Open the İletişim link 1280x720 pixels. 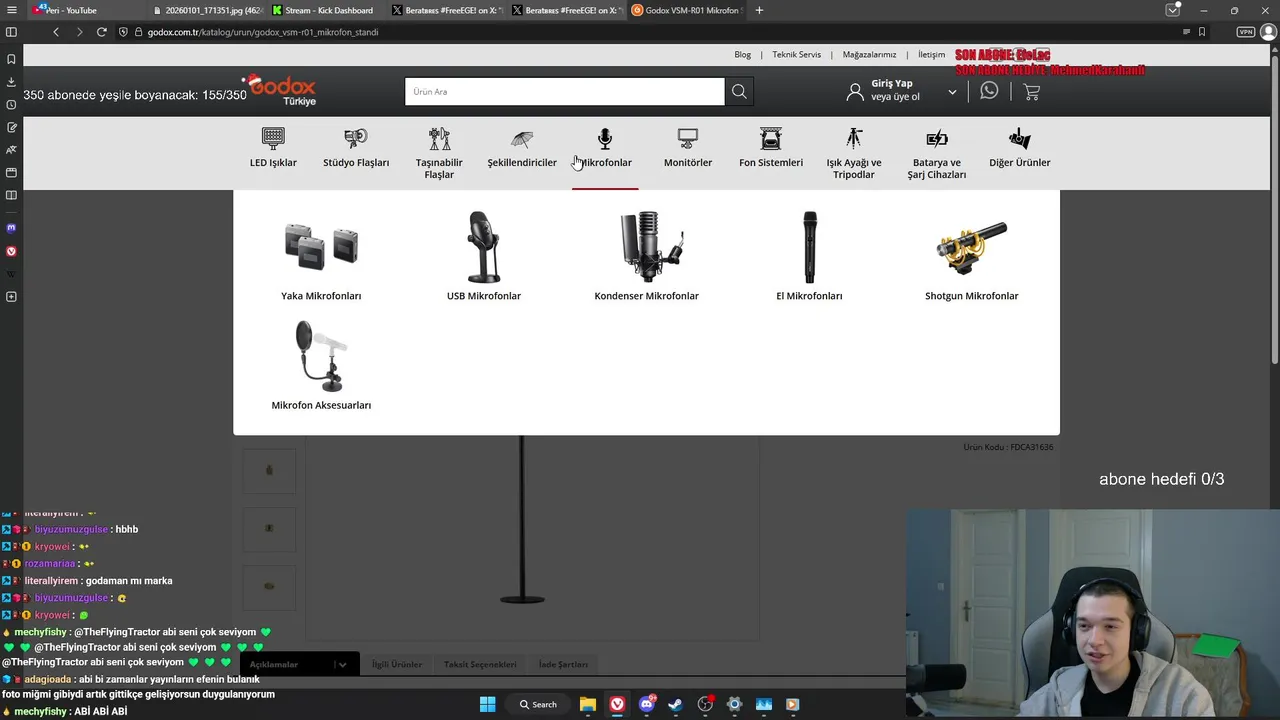coord(931,55)
